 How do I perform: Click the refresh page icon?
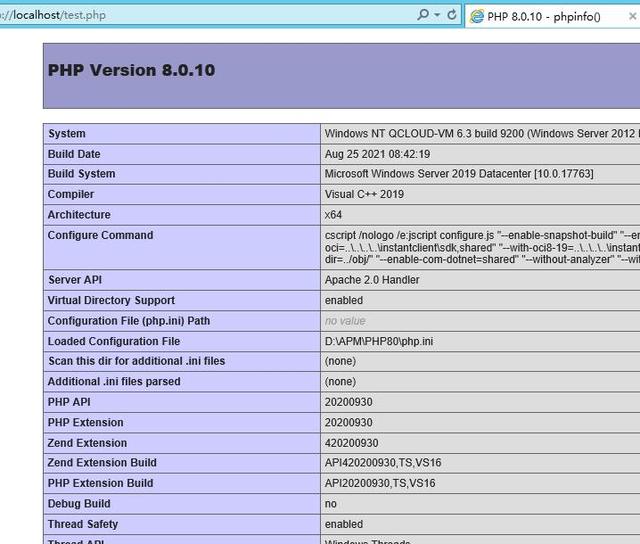(452, 15)
